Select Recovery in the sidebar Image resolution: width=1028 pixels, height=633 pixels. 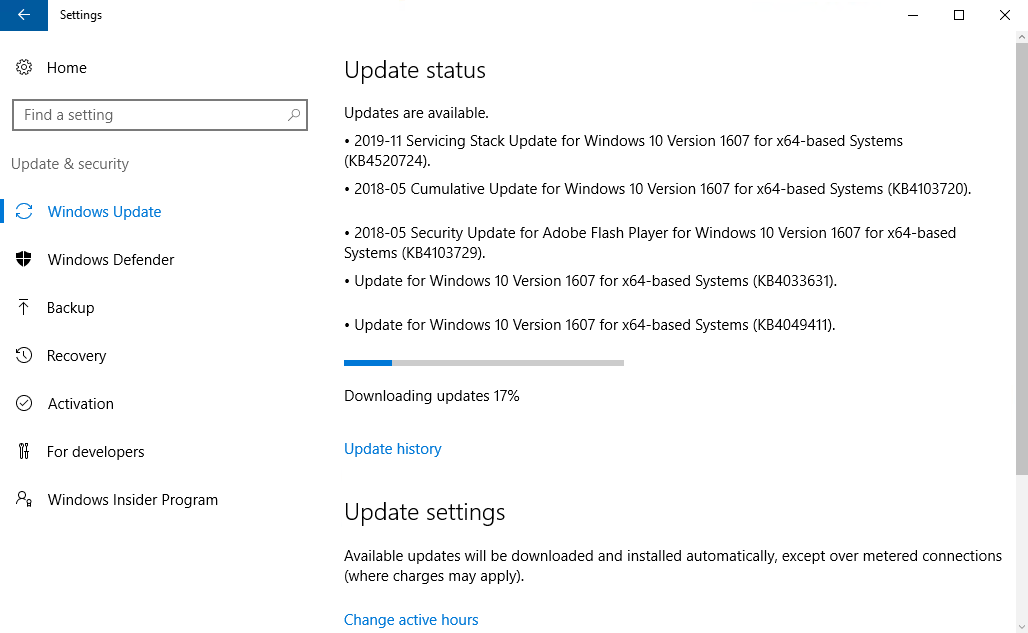[76, 356]
